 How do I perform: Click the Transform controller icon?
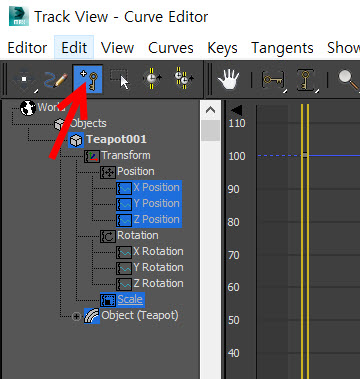92,156
